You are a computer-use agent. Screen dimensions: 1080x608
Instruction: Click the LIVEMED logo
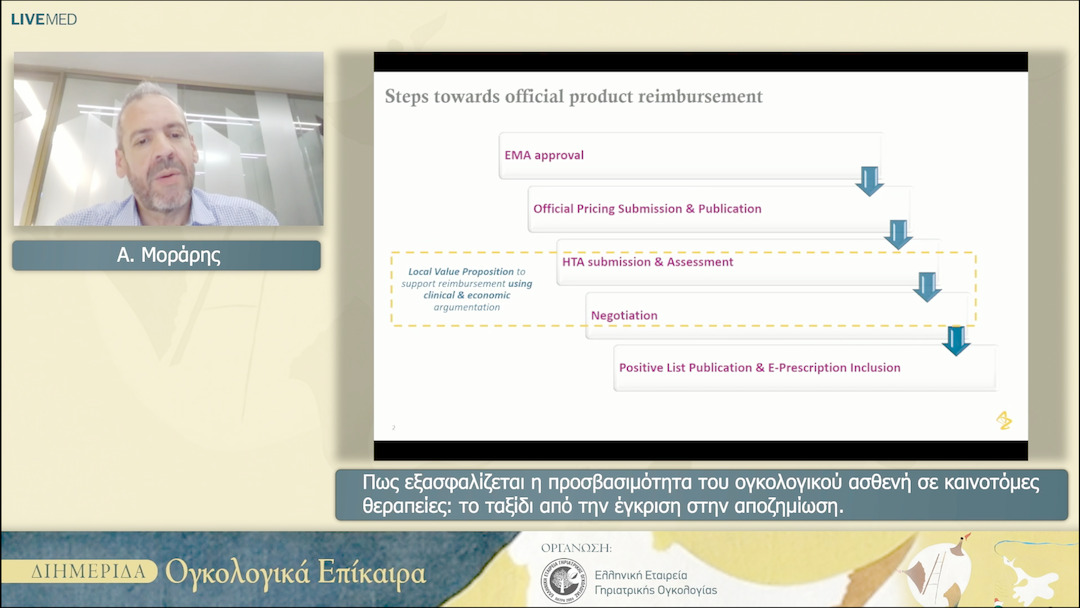point(44,19)
